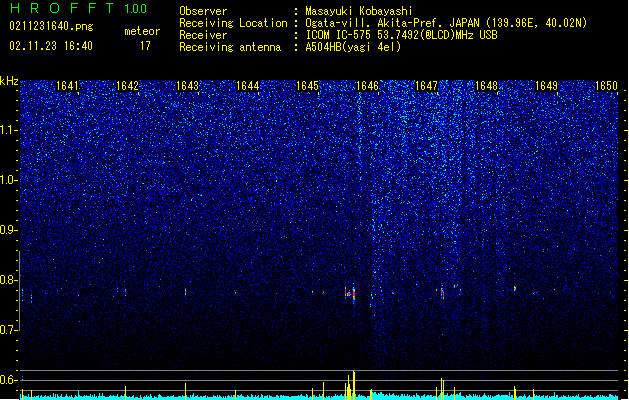Click the 1.0 frequency axis label
The image size is (629, 400).
coord(9,180)
